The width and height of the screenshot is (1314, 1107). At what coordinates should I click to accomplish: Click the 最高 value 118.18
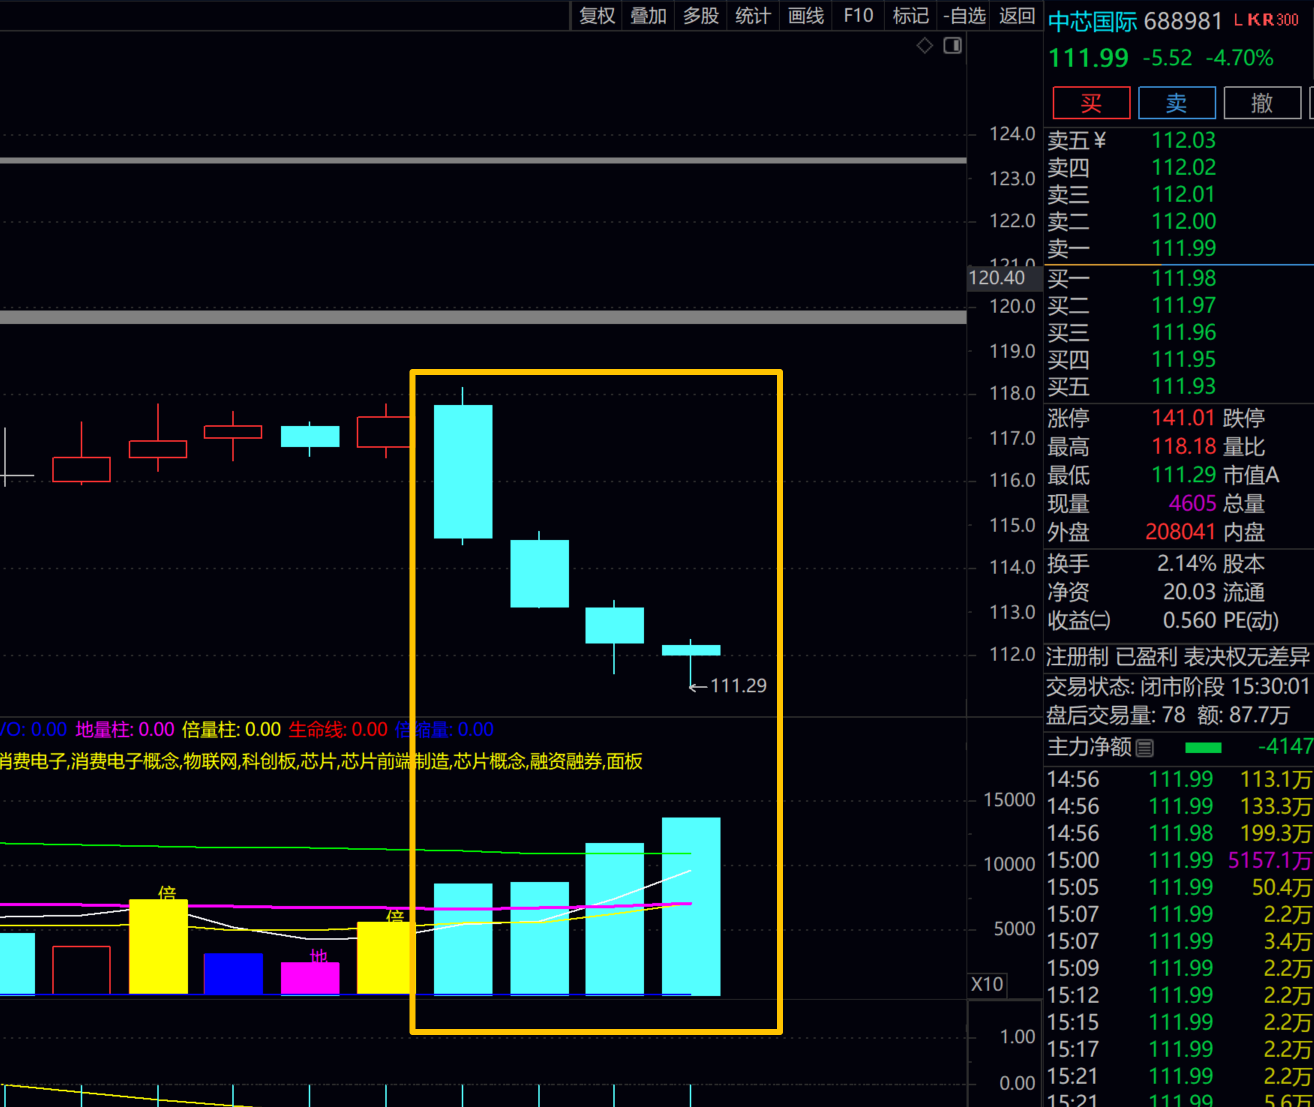[1184, 446]
